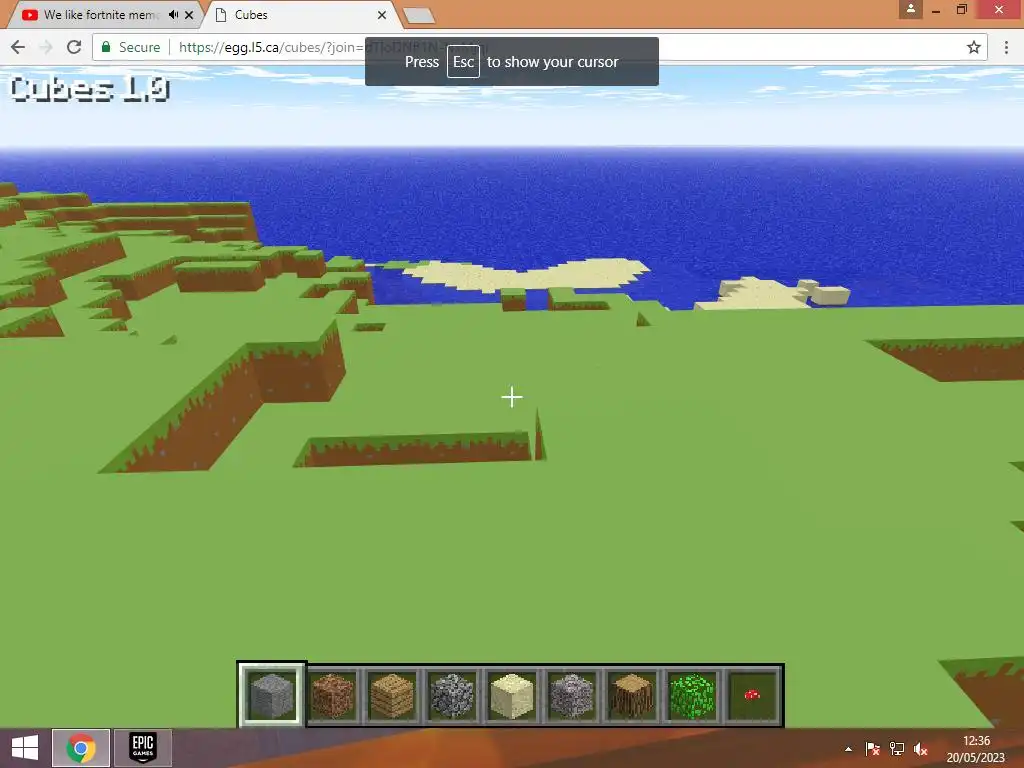Screen dimensions: 1024x768
Task: Select the green leaves block in hotbar
Action: 692,696
